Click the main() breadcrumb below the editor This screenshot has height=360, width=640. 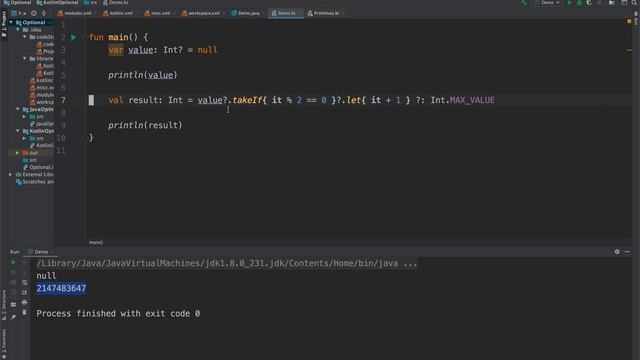coord(96,242)
